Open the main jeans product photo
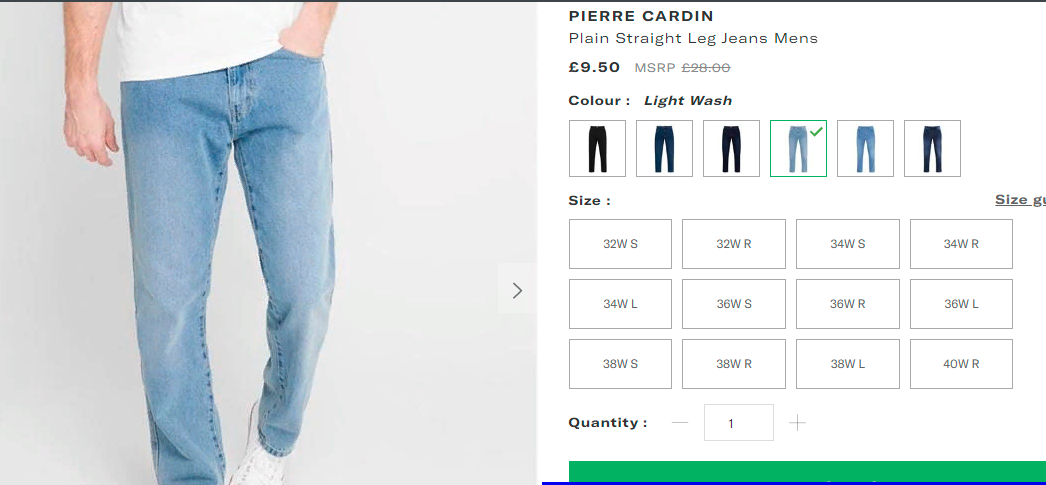 point(268,243)
